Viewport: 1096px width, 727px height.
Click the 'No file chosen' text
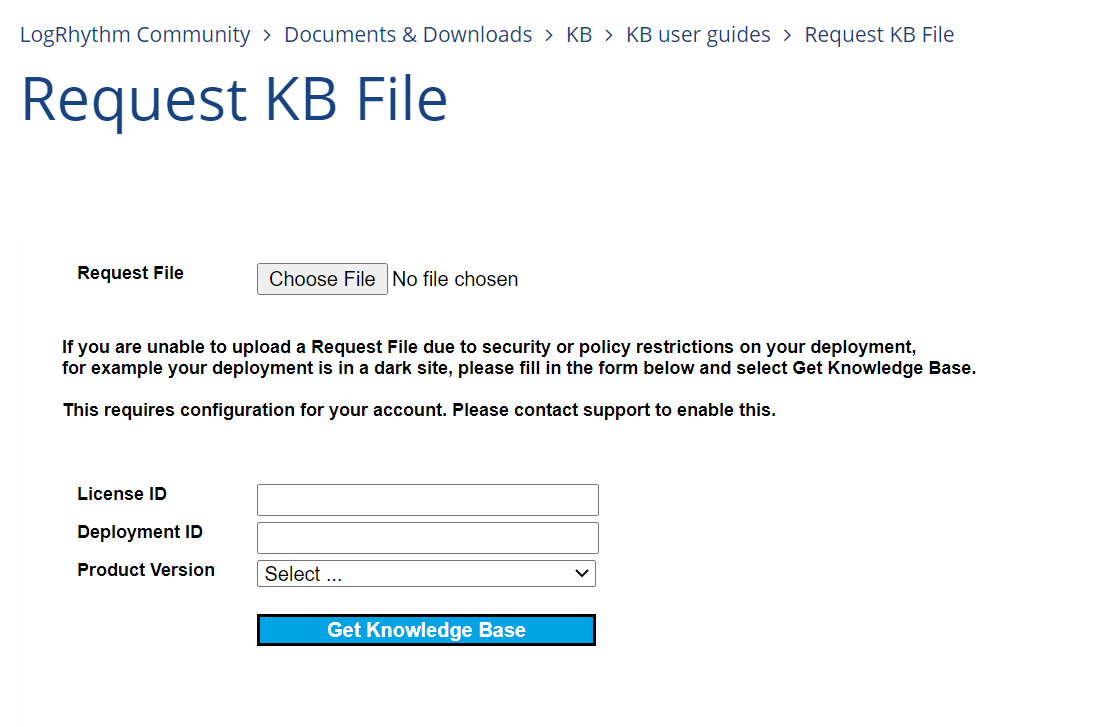[455, 280]
